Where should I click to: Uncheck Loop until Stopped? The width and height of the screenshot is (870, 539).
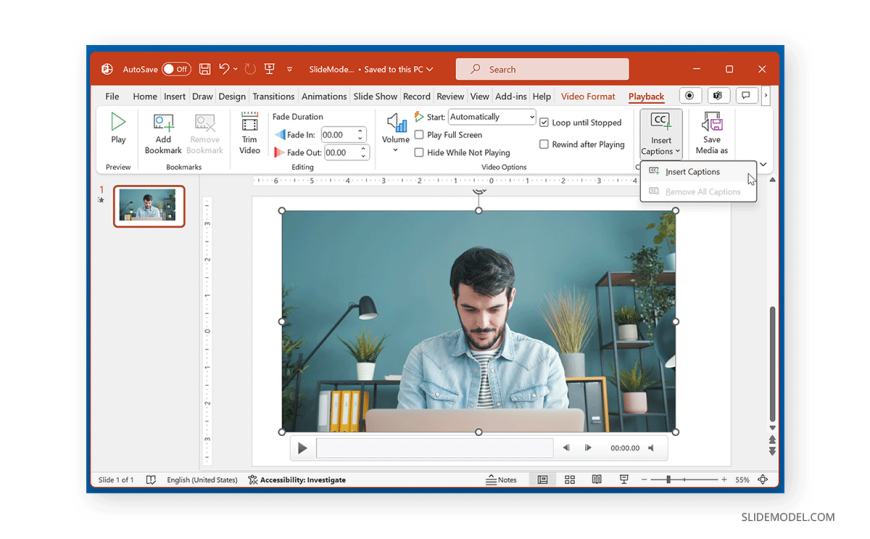click(544, 123)
